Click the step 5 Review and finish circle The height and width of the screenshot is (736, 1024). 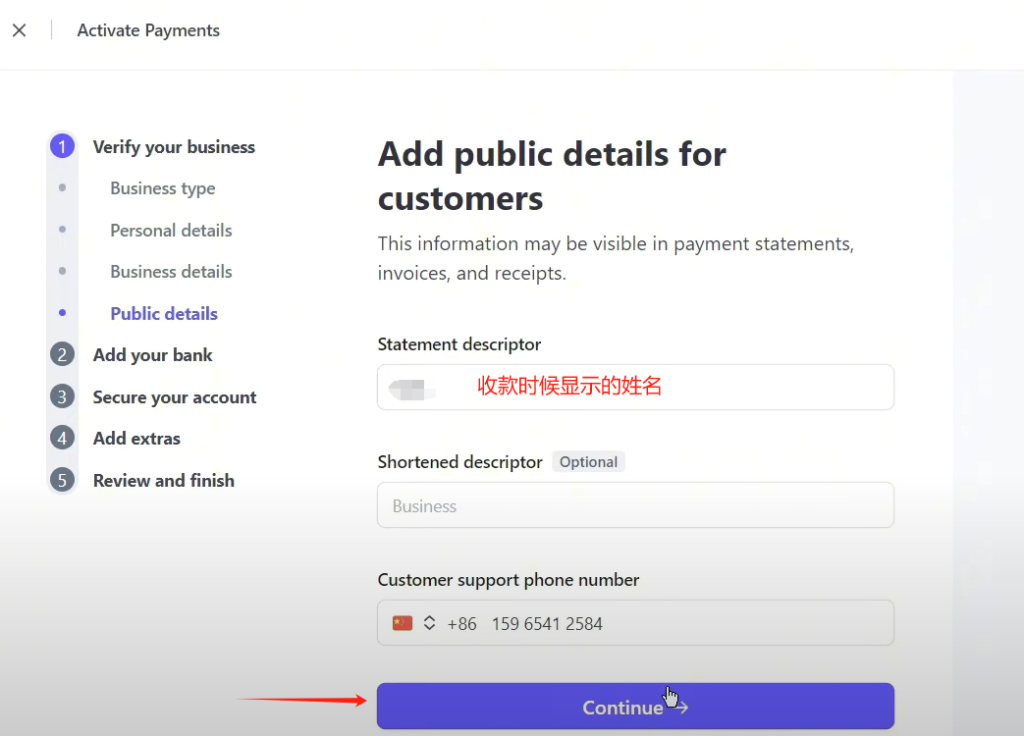coord(62,480)
